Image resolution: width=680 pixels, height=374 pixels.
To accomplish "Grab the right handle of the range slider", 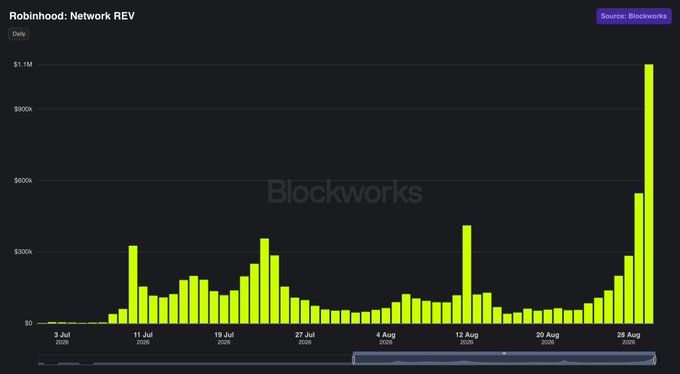I will [654, 360].
